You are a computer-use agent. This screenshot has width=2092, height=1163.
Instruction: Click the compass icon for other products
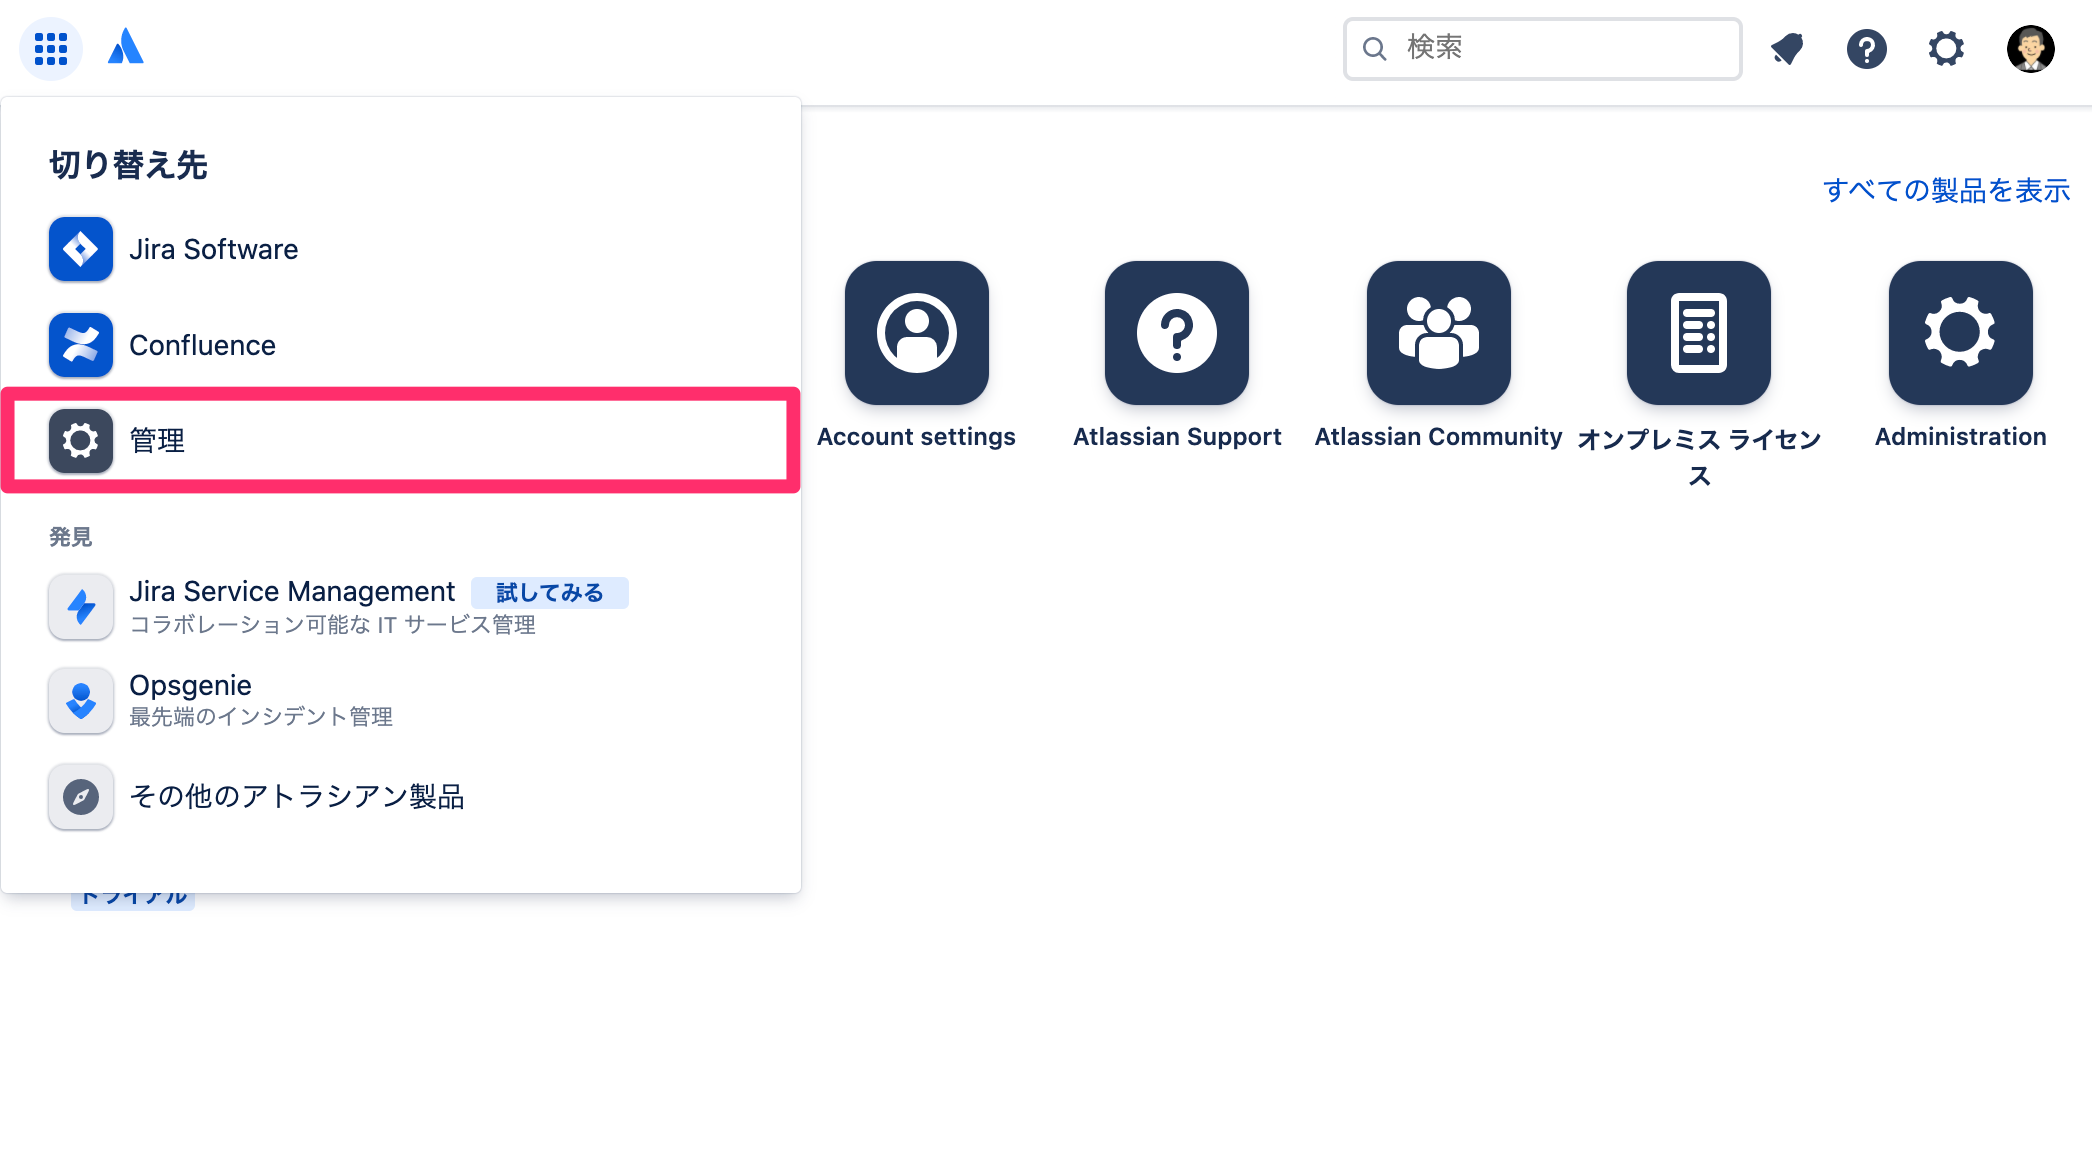81,797
